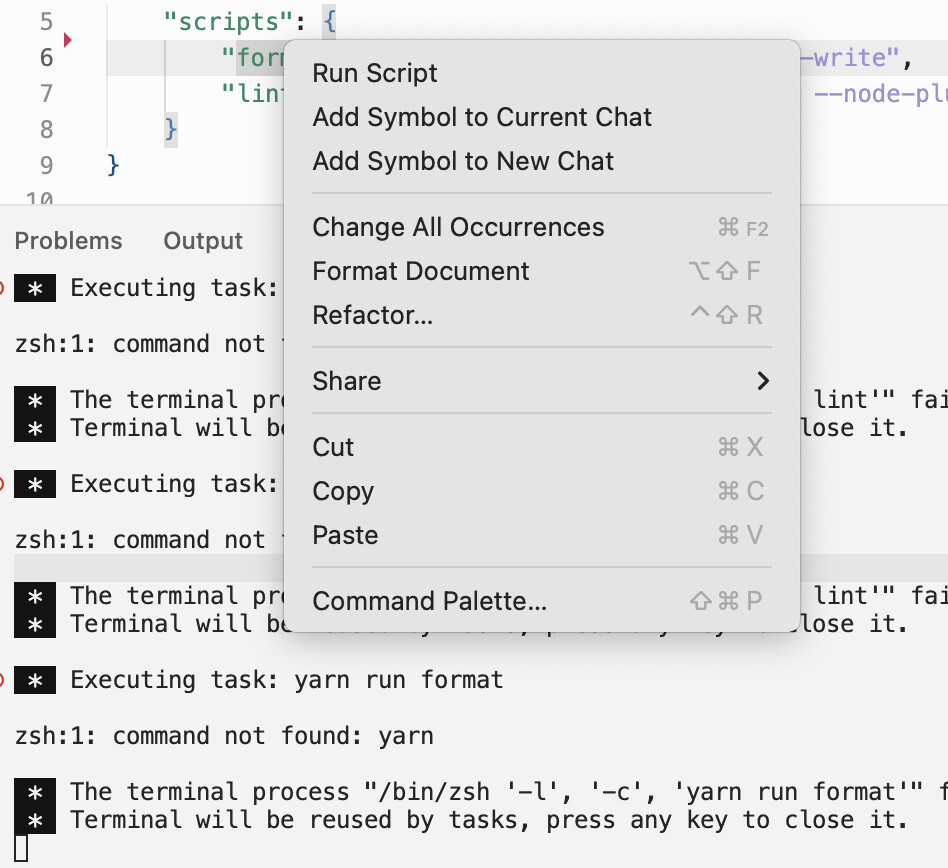This screenshot has width=948, height=868.
Task: Select Add Symbol to New Chat
Action: pyautogui.click(x=463, y=161)
